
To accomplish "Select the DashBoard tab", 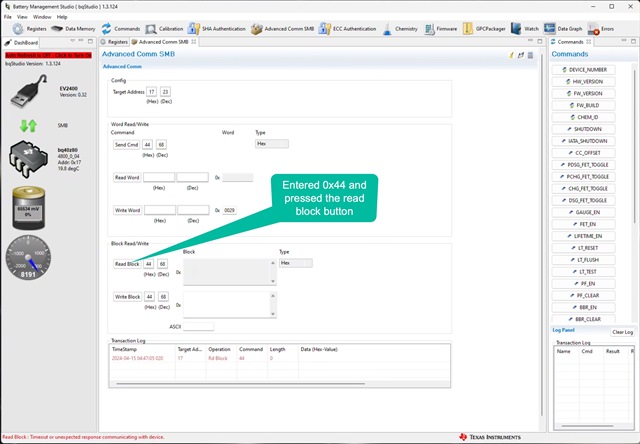I will (22, 42).
